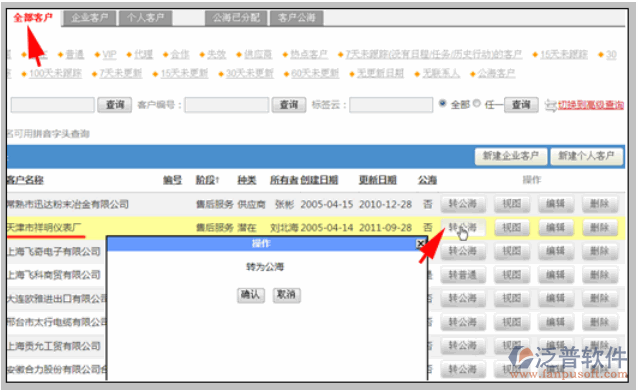The width and height of the screenshot is (638, 390).
Task: Click 转公海 for 天津市祥明仪表厂
Action: click(463, 228)
